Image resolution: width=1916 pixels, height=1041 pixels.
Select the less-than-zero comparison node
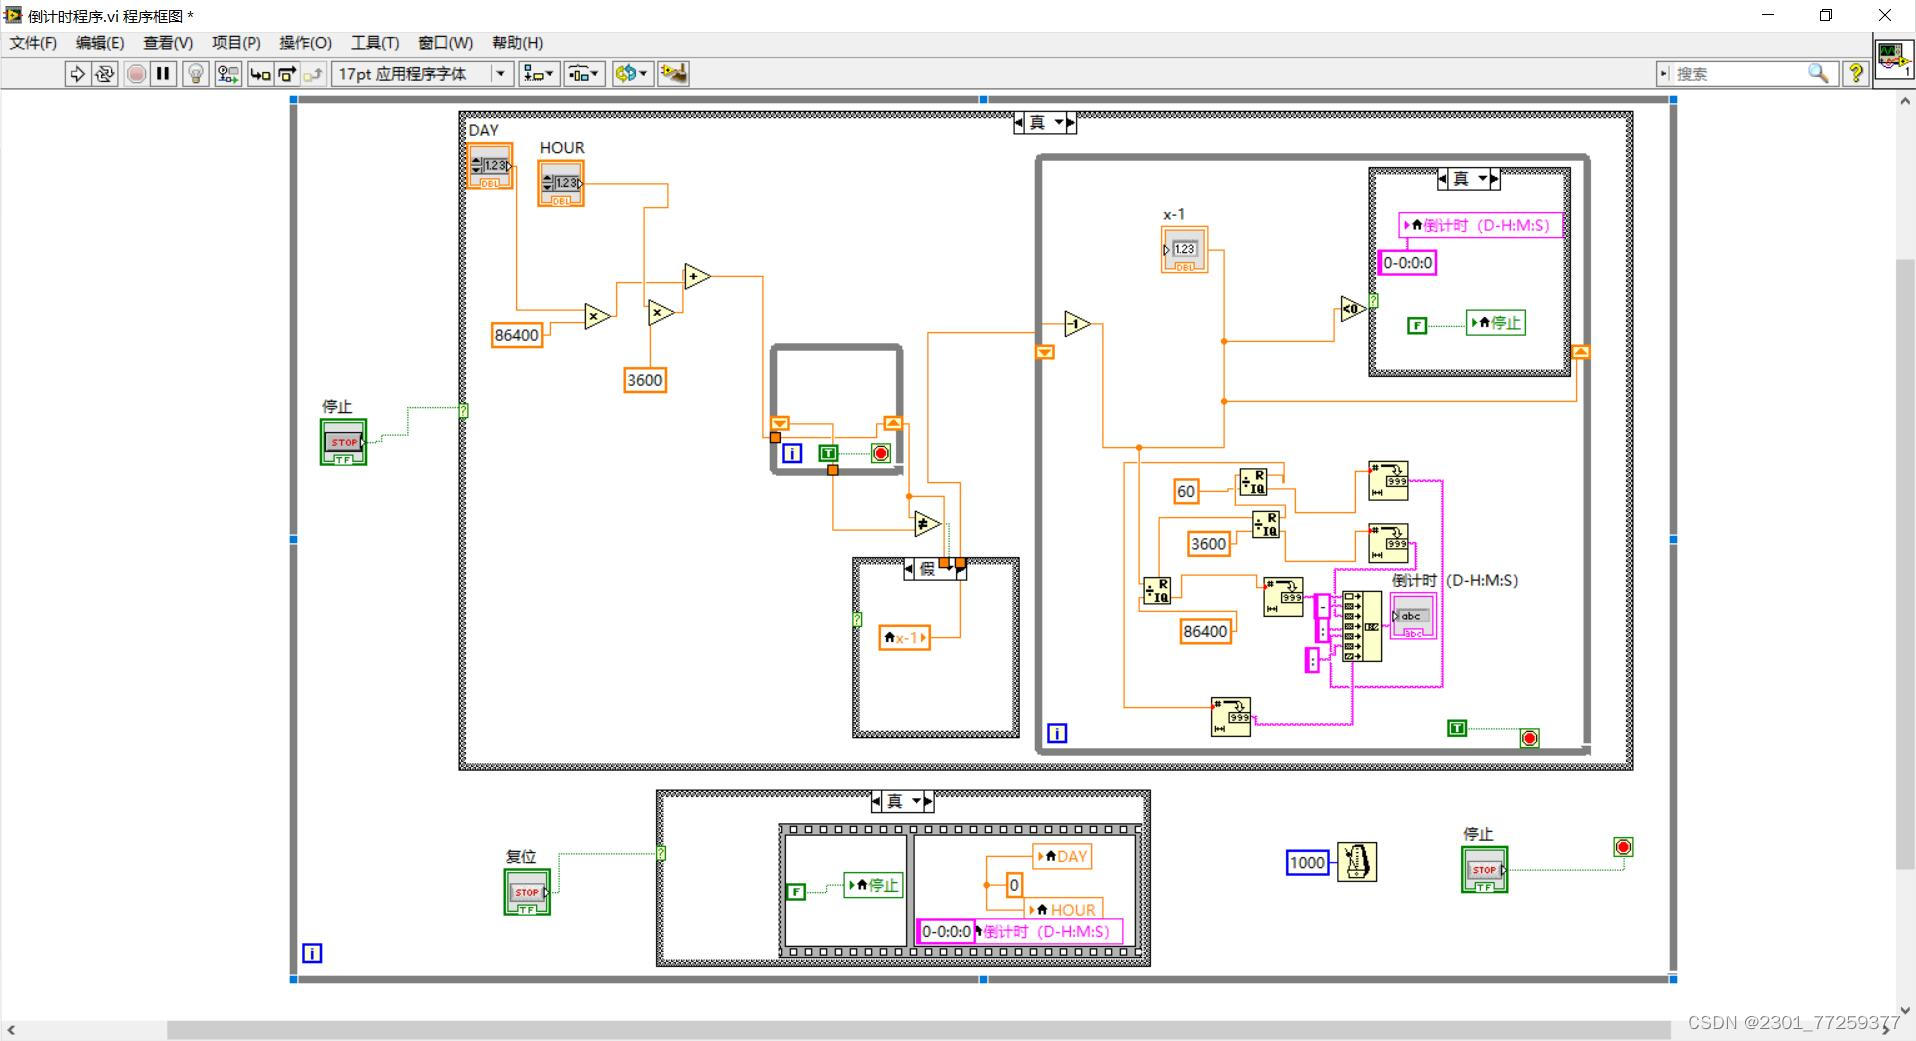[1352, 309]
